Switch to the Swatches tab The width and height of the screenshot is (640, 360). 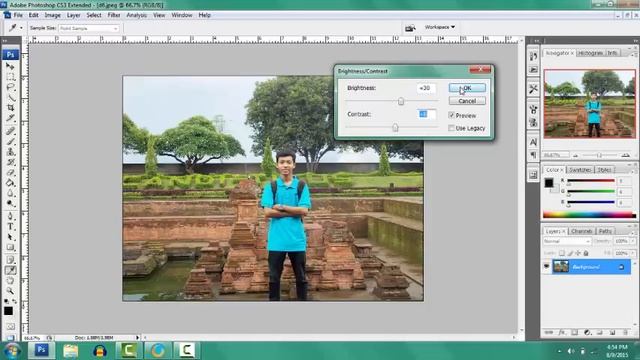(580, 169)
